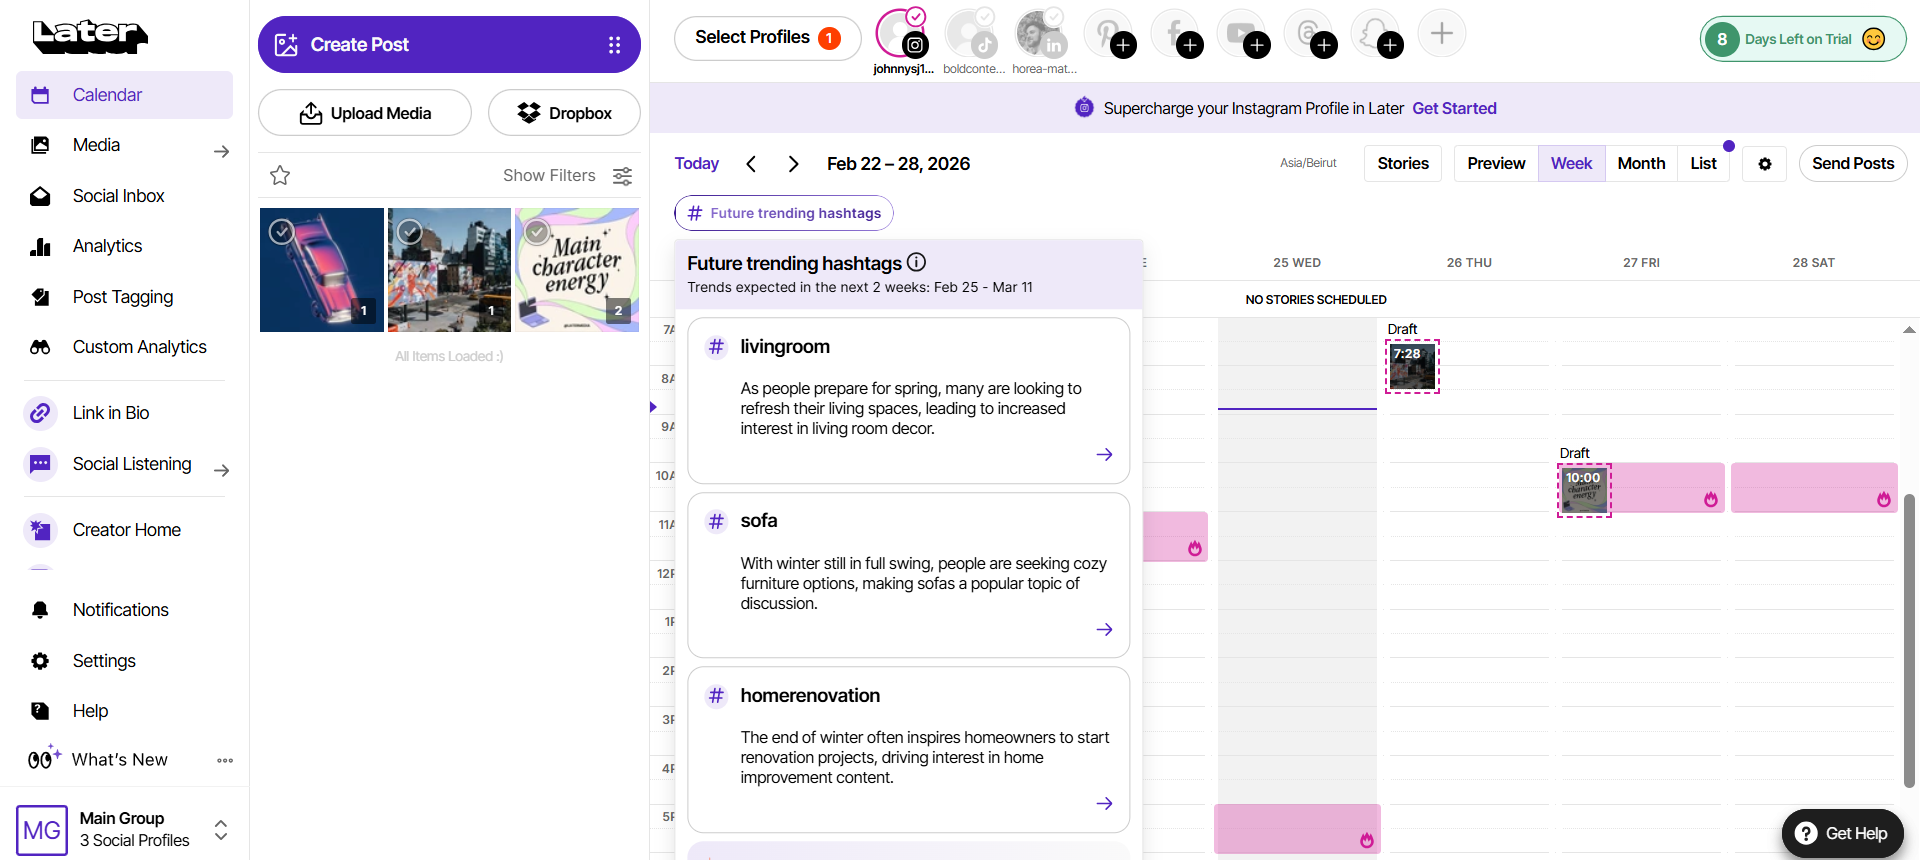Click the calendar vertical scrollbar

click(1909, 640)
